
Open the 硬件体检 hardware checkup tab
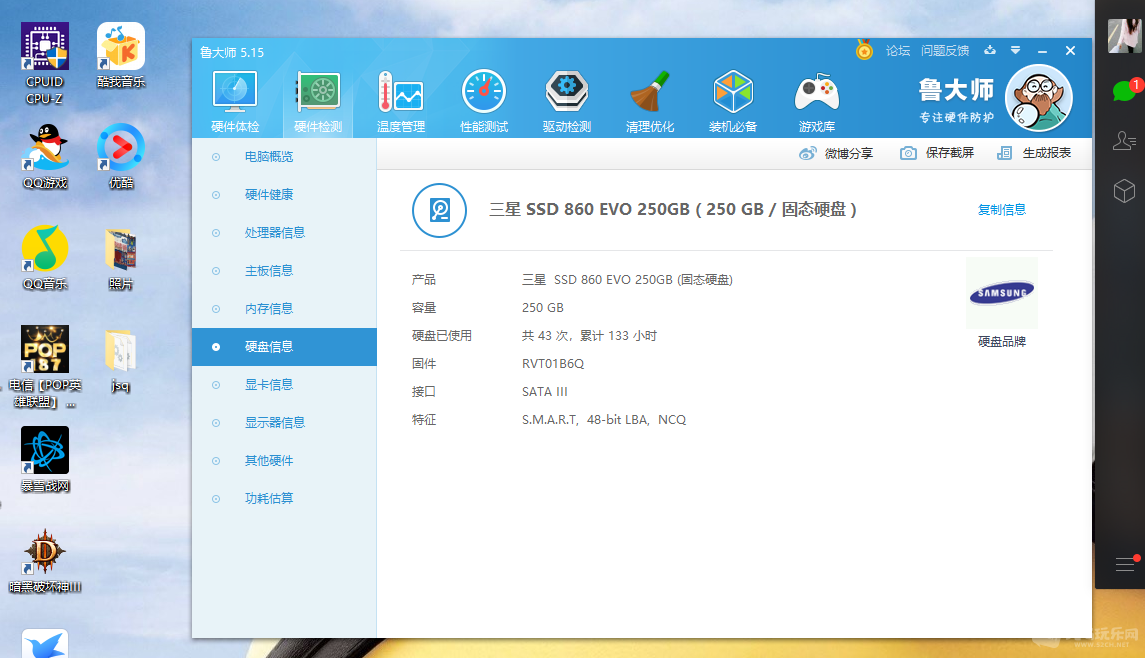pos(234,102)
